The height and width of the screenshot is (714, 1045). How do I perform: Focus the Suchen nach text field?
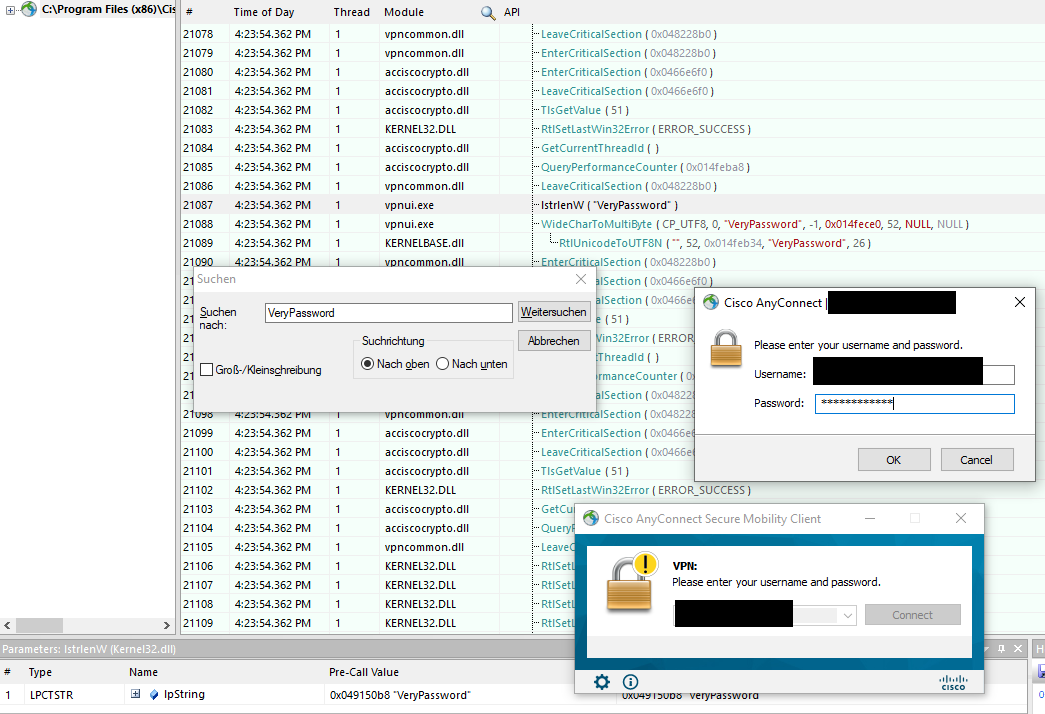pyautogui.click(x=389, y=313)
